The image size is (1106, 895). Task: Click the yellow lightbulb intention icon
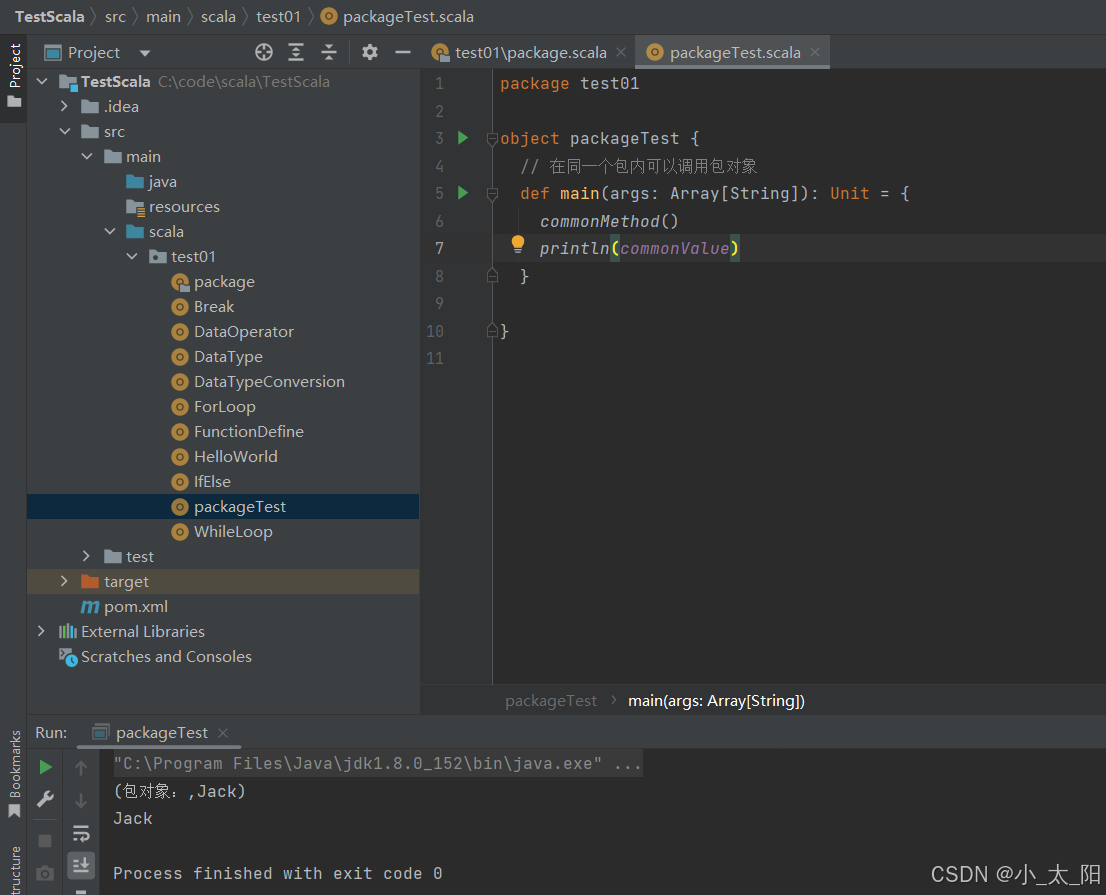(518, 245)
